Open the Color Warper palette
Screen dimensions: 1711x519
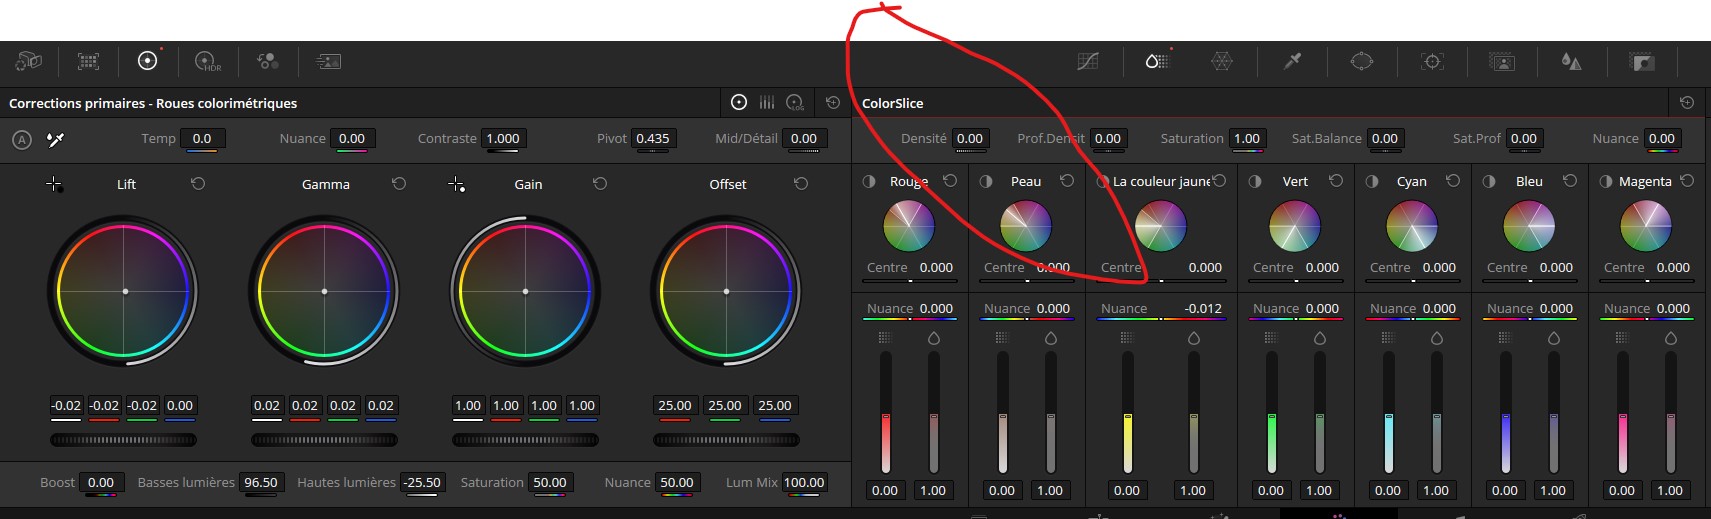1222,61
